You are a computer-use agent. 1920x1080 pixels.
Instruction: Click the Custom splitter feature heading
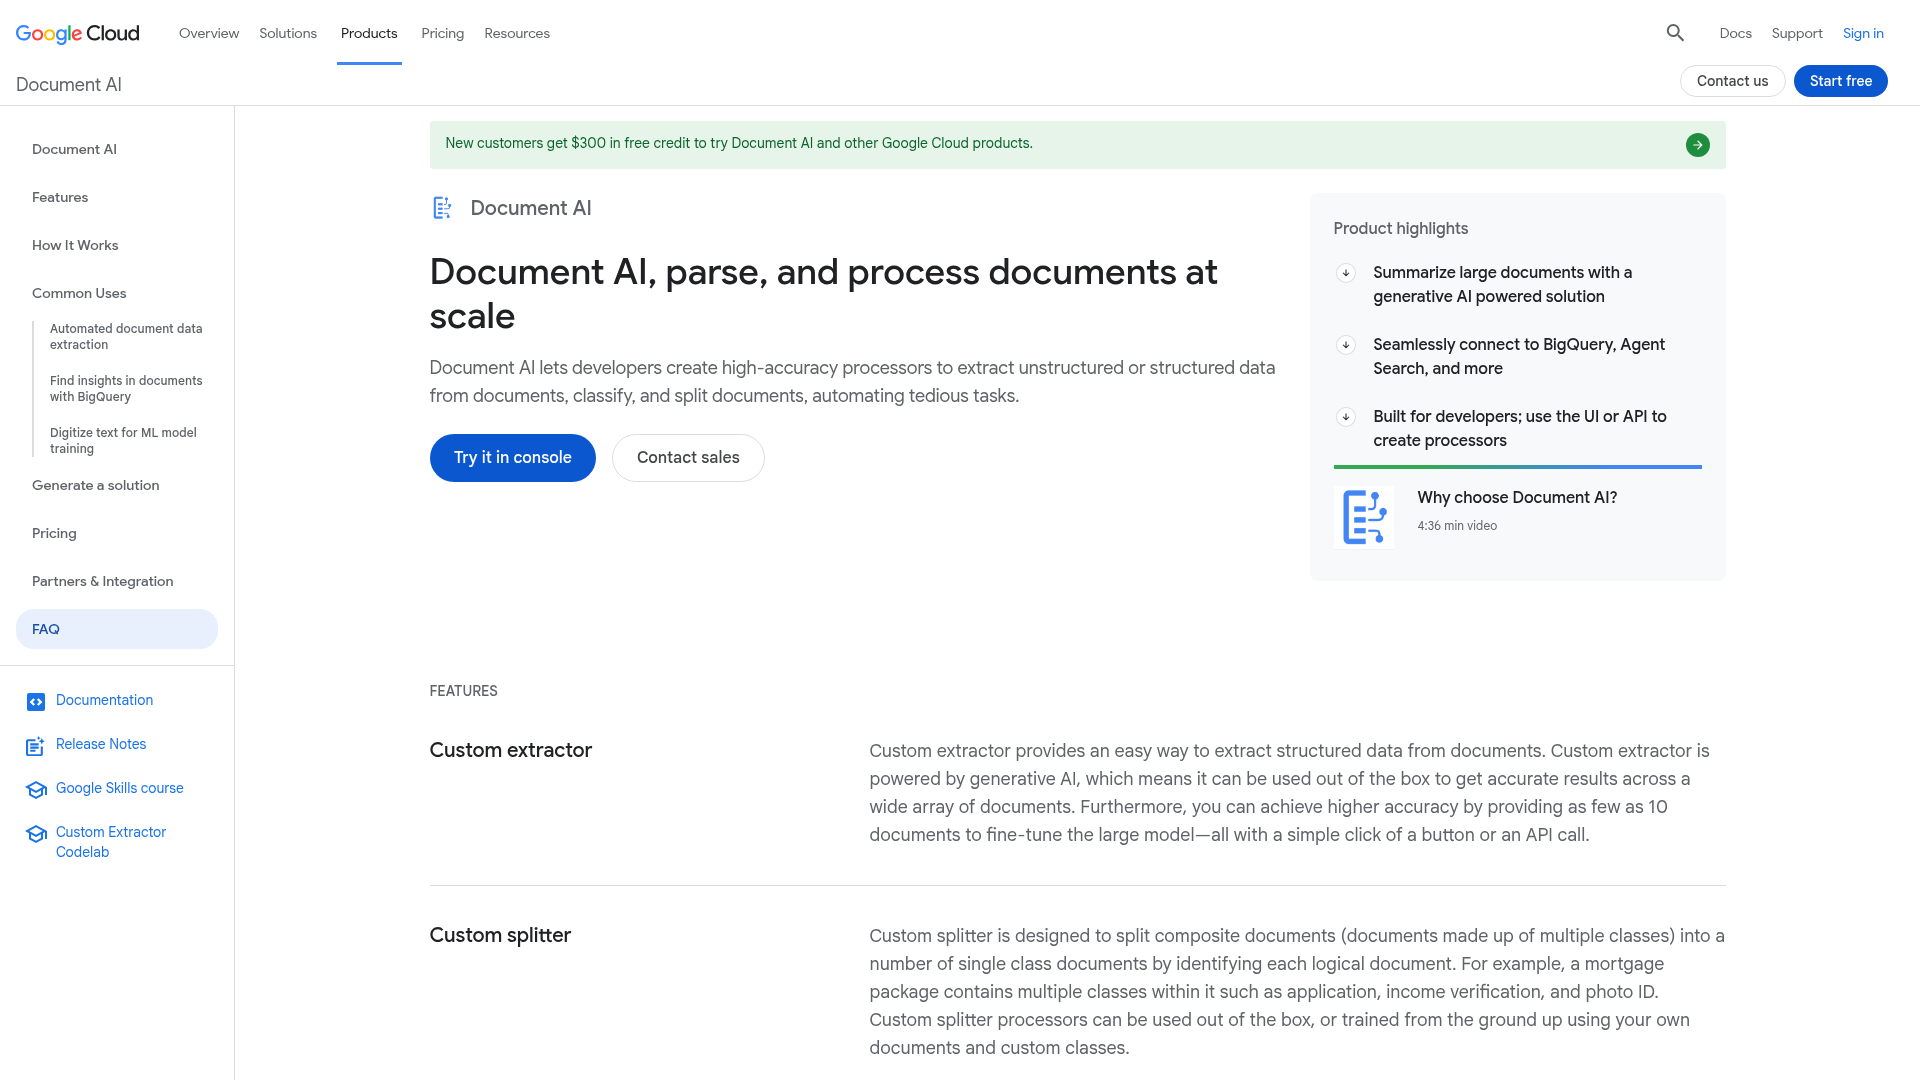500,935
